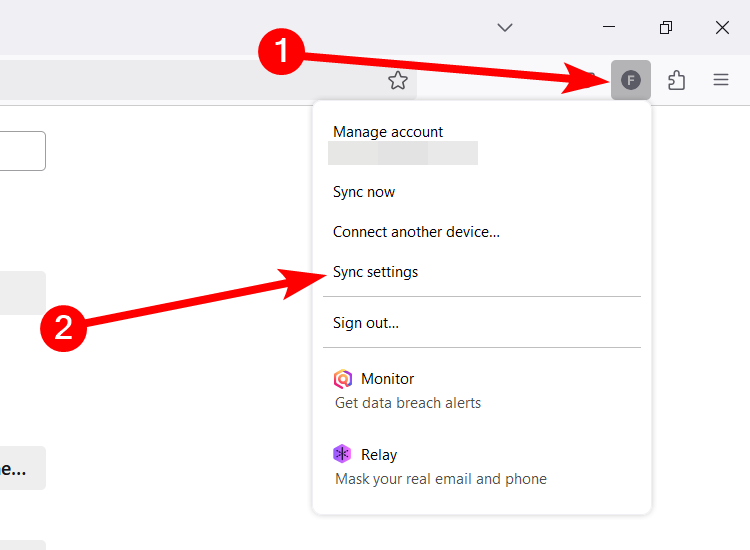Click the Firefox account avatar icon
Viewport: 750px width, 550px height.
pos(631,81)
